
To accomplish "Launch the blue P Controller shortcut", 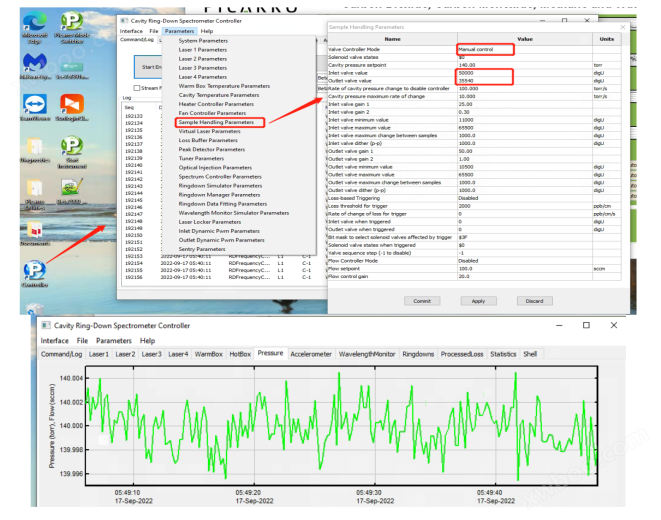I will point(35,272).
